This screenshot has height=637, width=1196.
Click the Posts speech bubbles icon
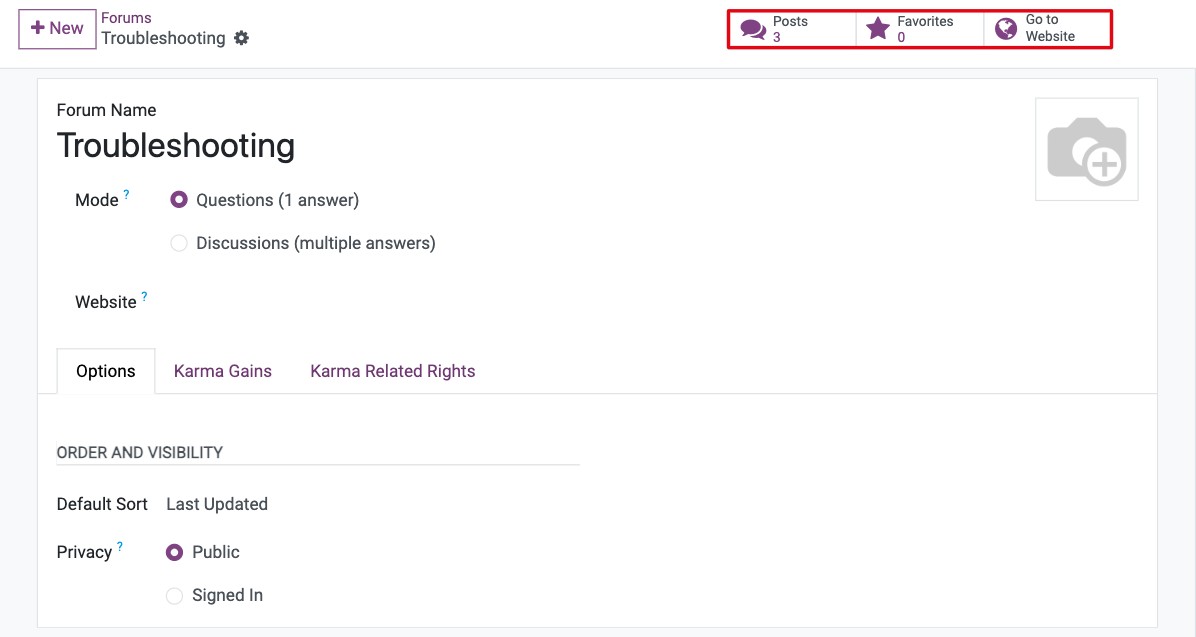[x=753, y=29]
